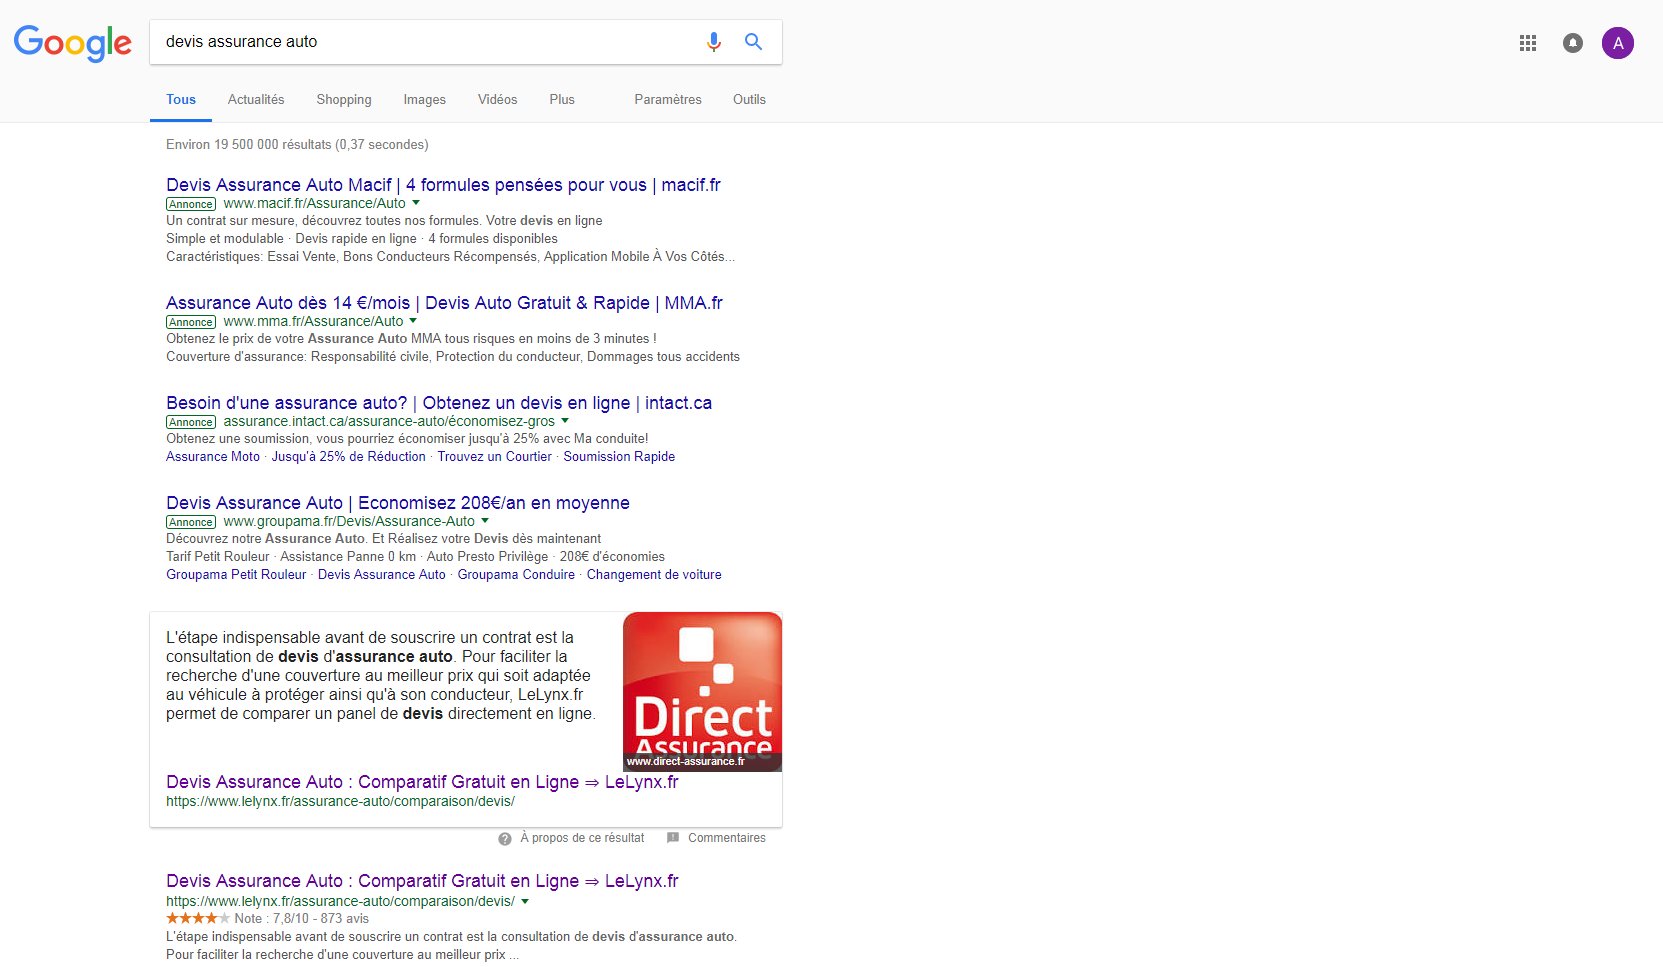Open Groupama Economisez 208€/an ad
1663x967 pixels.
click(x=398, y=503)
